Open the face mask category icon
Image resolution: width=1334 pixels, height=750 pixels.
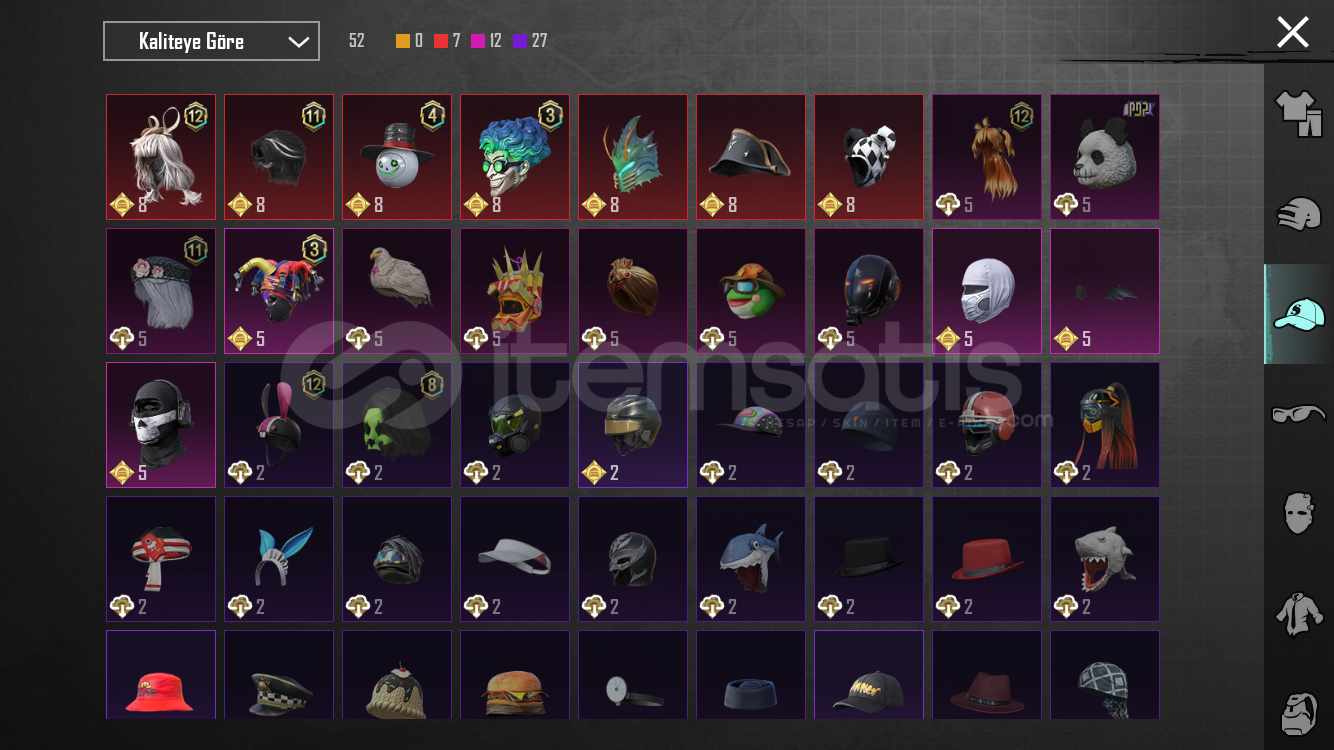coord(1298,513)
